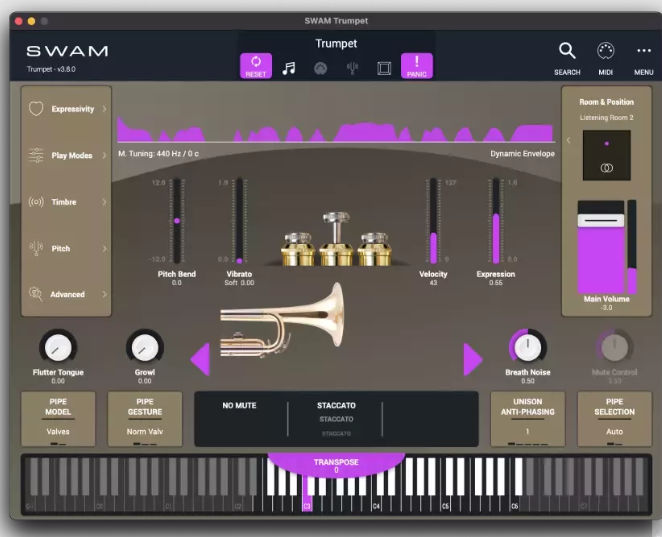
Task: Click the Mute Control knob
Action: click(614, 347)
